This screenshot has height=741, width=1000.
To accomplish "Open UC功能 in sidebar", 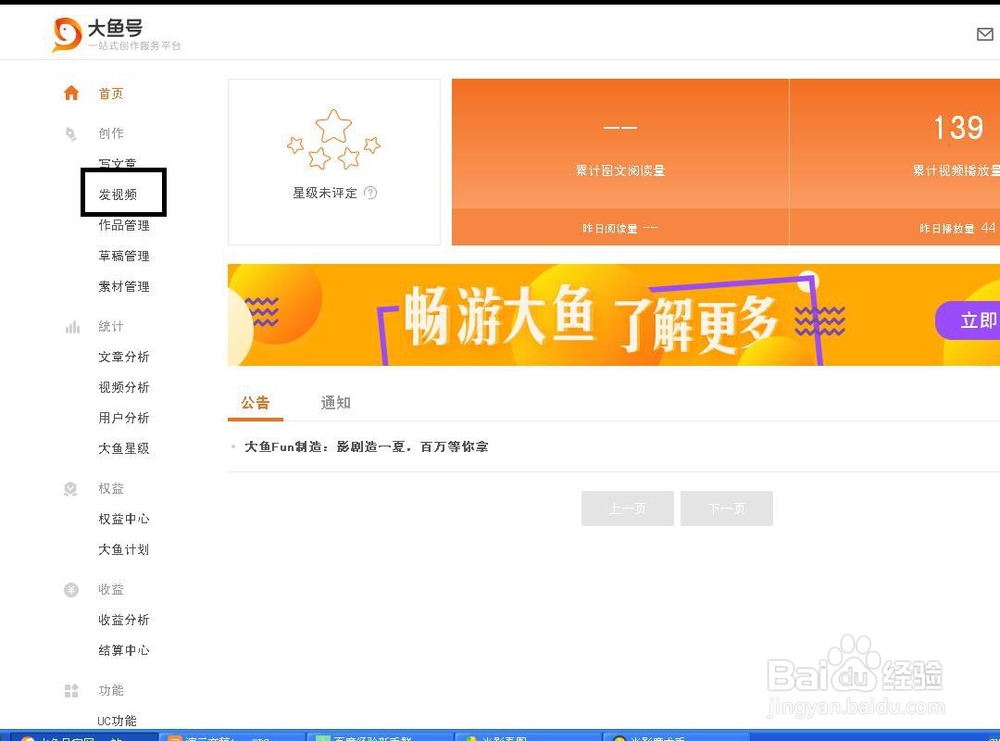I will (117, 721).
